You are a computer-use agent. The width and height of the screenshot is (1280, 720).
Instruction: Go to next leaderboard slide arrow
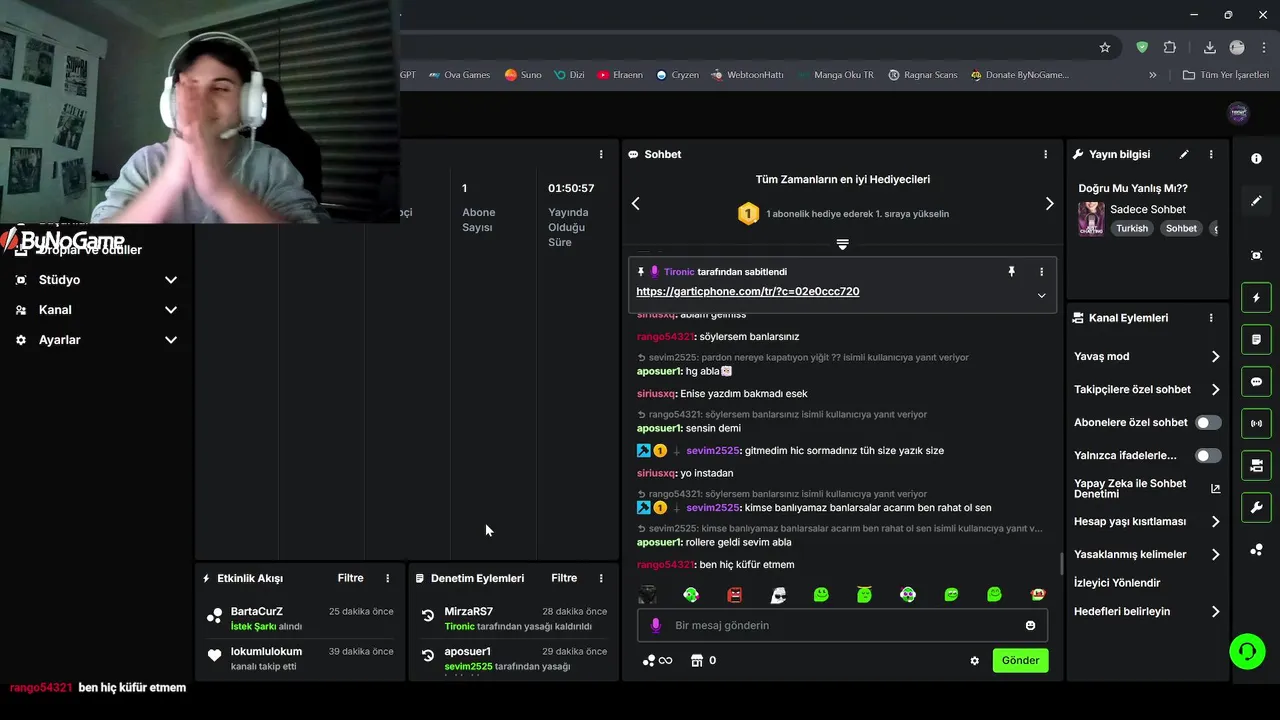[x=1049, y=203]
